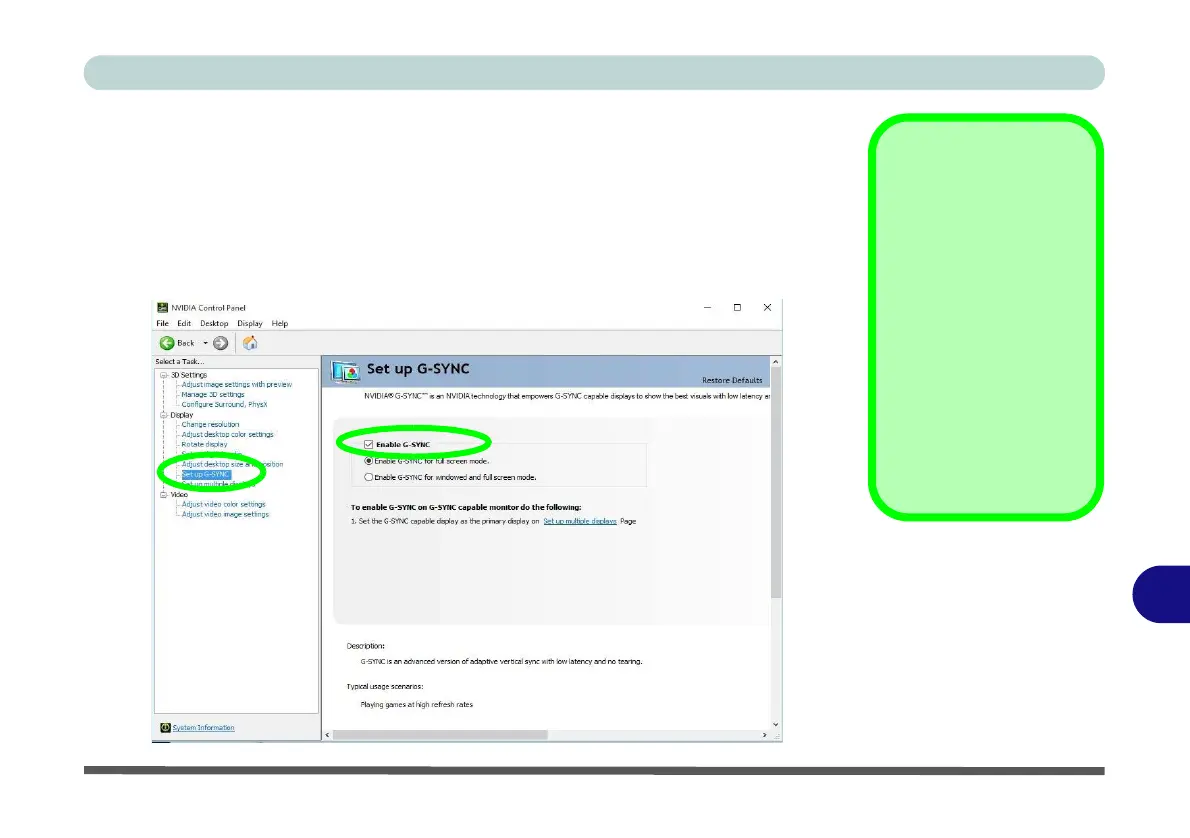
Task: Follow the Set up multiple displays hyperlink
Action: click(580, 521)
